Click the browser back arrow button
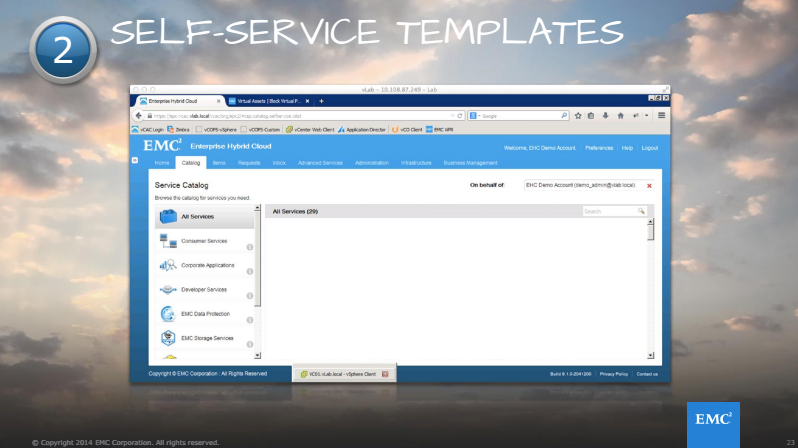 (138, 116)
